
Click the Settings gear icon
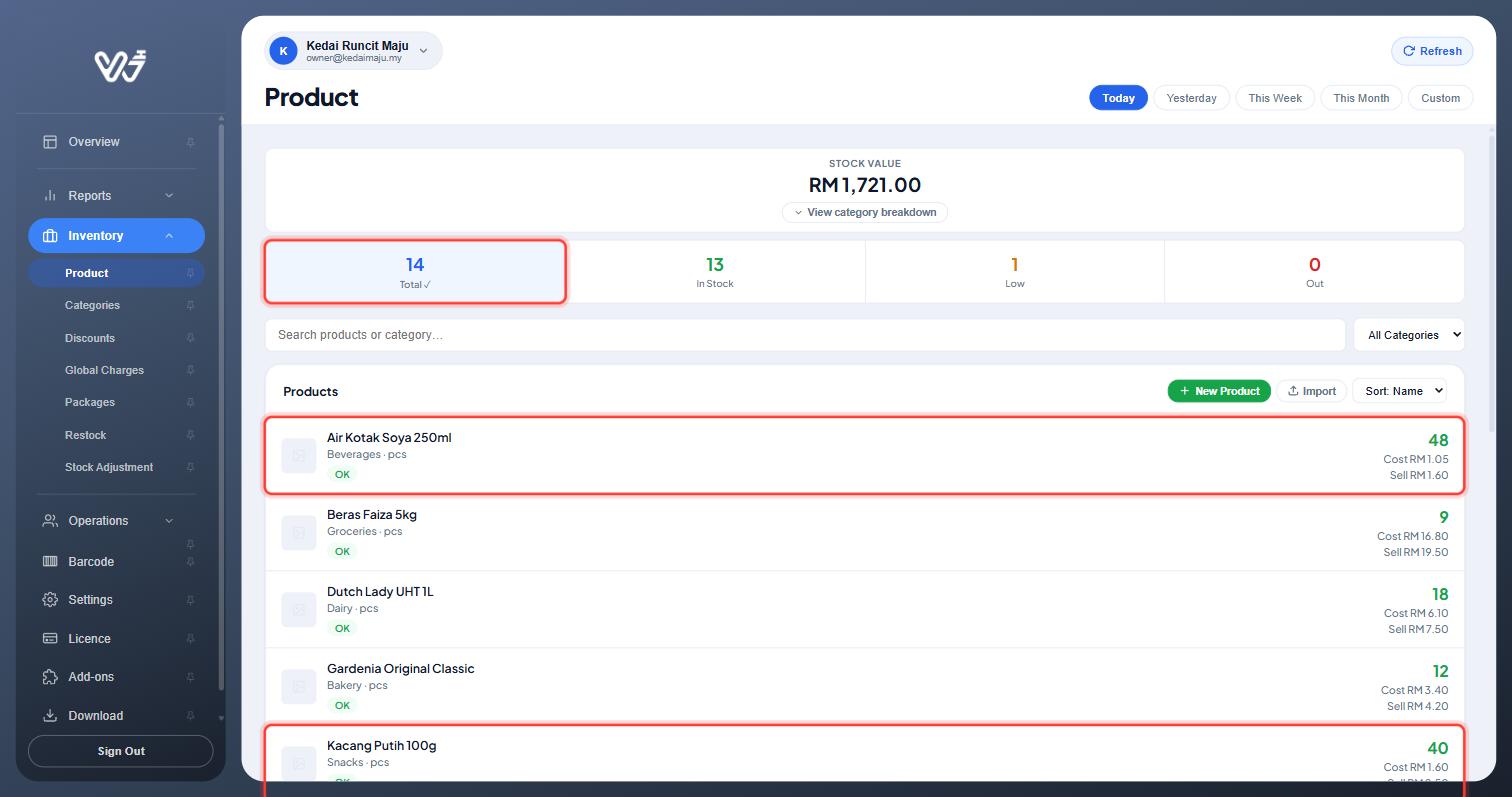click(x=50, y=600)
